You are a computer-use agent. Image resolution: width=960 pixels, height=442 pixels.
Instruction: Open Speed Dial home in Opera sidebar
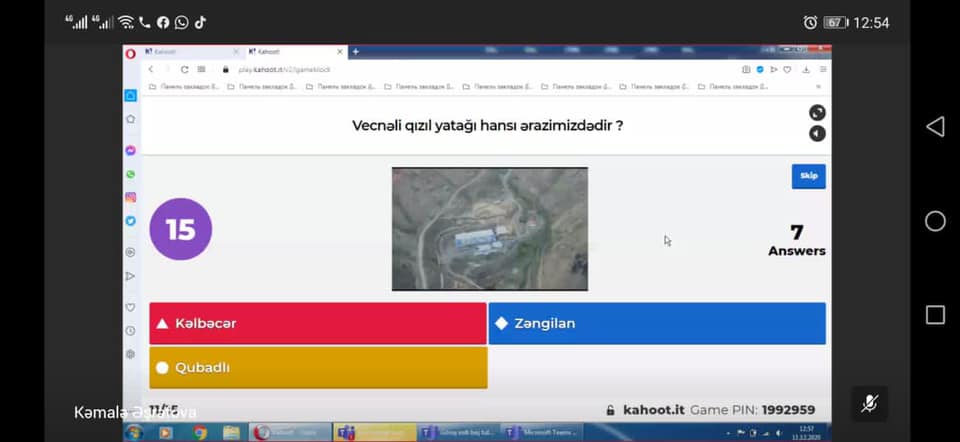(130, 96)
